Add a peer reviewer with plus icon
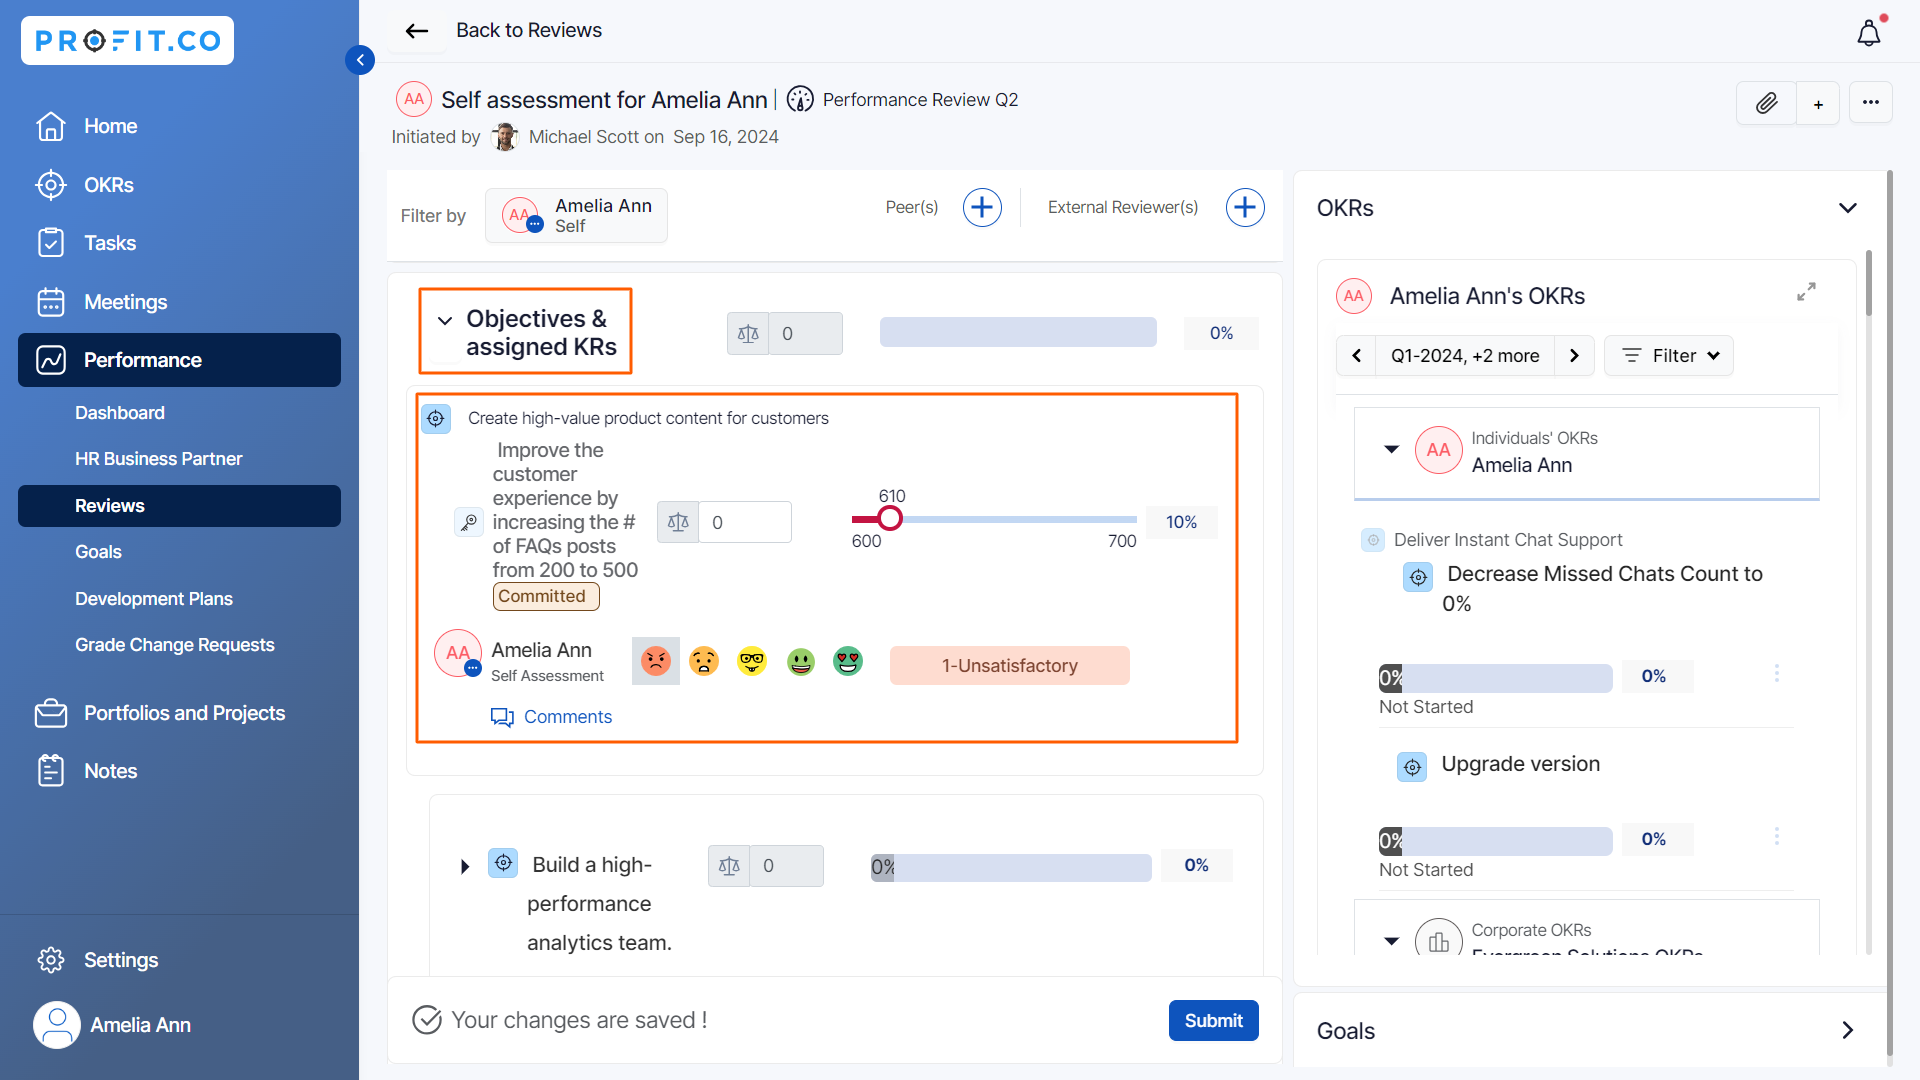 pos(982,208)
